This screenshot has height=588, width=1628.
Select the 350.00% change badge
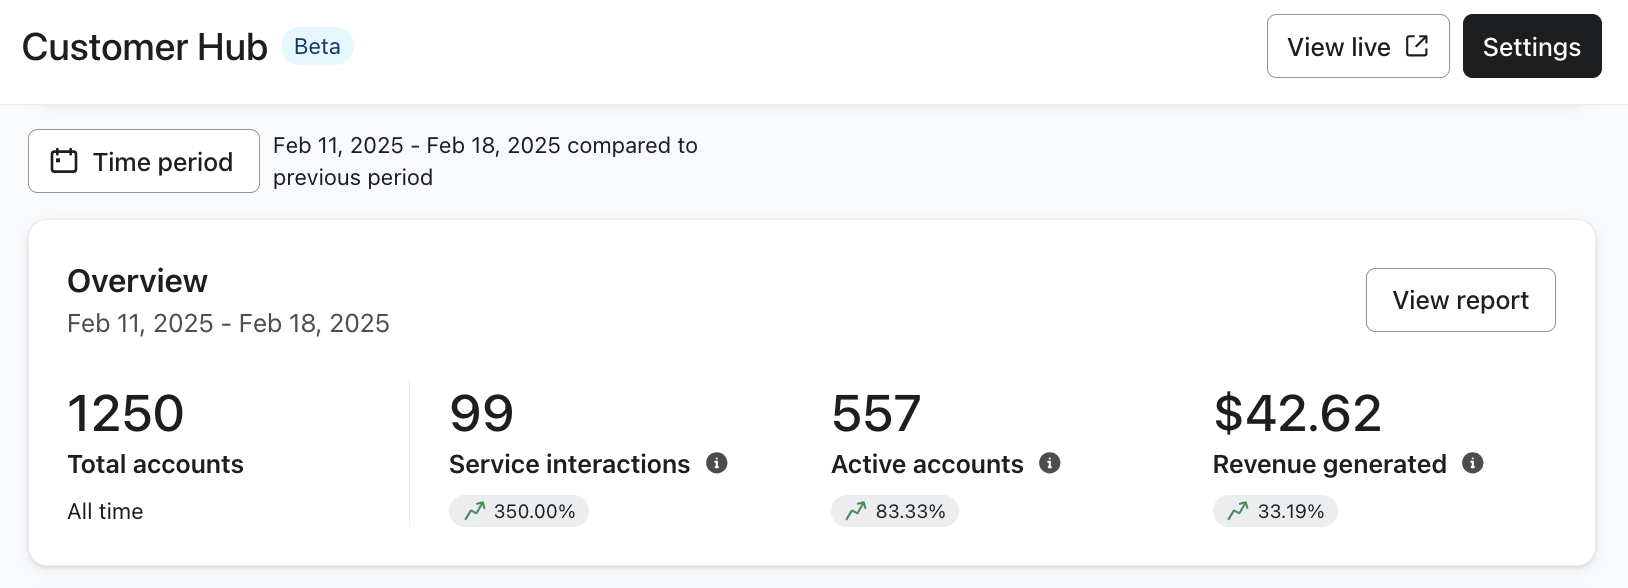tap(519, 510)
